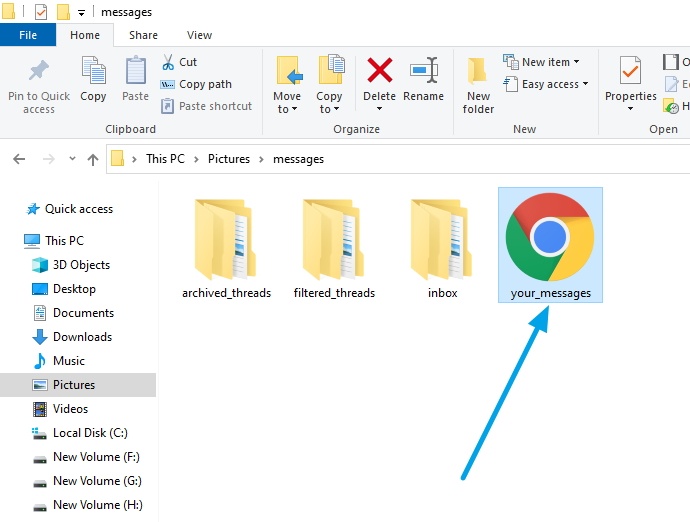The width and height of the screenshot is (690, 522).
Task: Go forward with the right arrow
Action: [x=49, y=159]
